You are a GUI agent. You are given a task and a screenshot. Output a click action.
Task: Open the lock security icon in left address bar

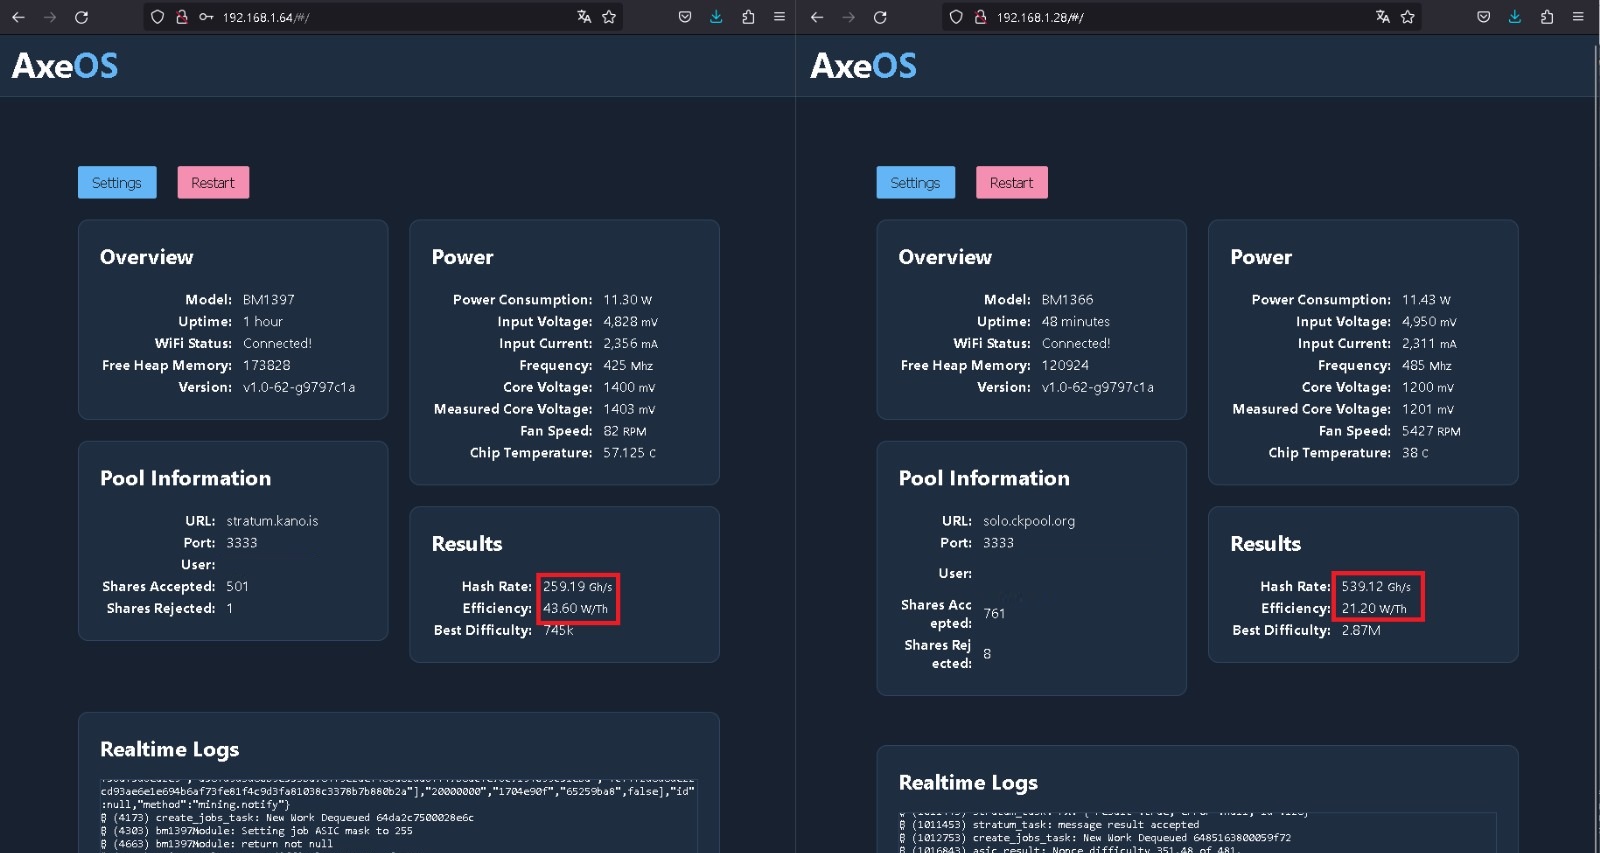(182, 17)
